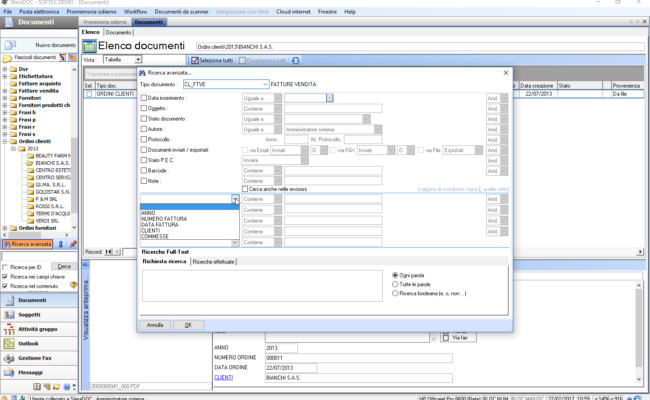Click the blue refresh icon after Deseleziona tutti

click(296, 61)
